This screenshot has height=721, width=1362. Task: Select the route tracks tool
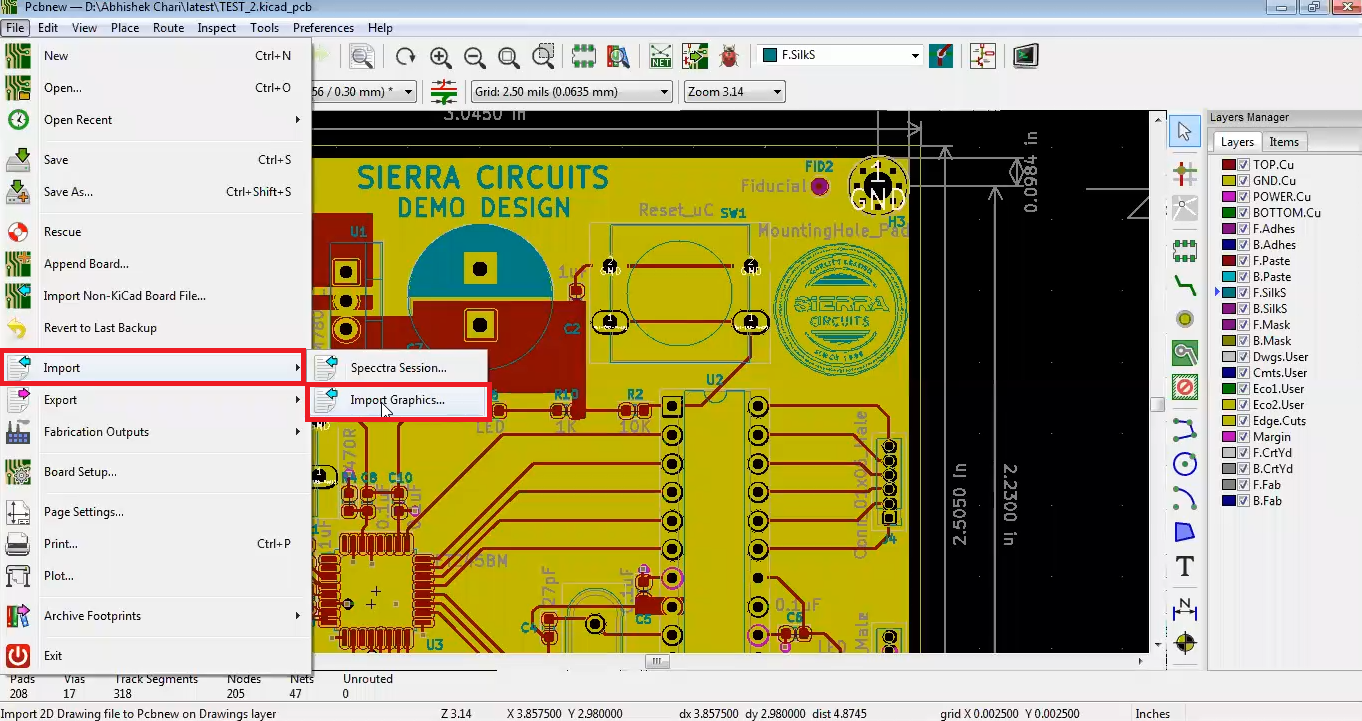(x=1185, y=284)
